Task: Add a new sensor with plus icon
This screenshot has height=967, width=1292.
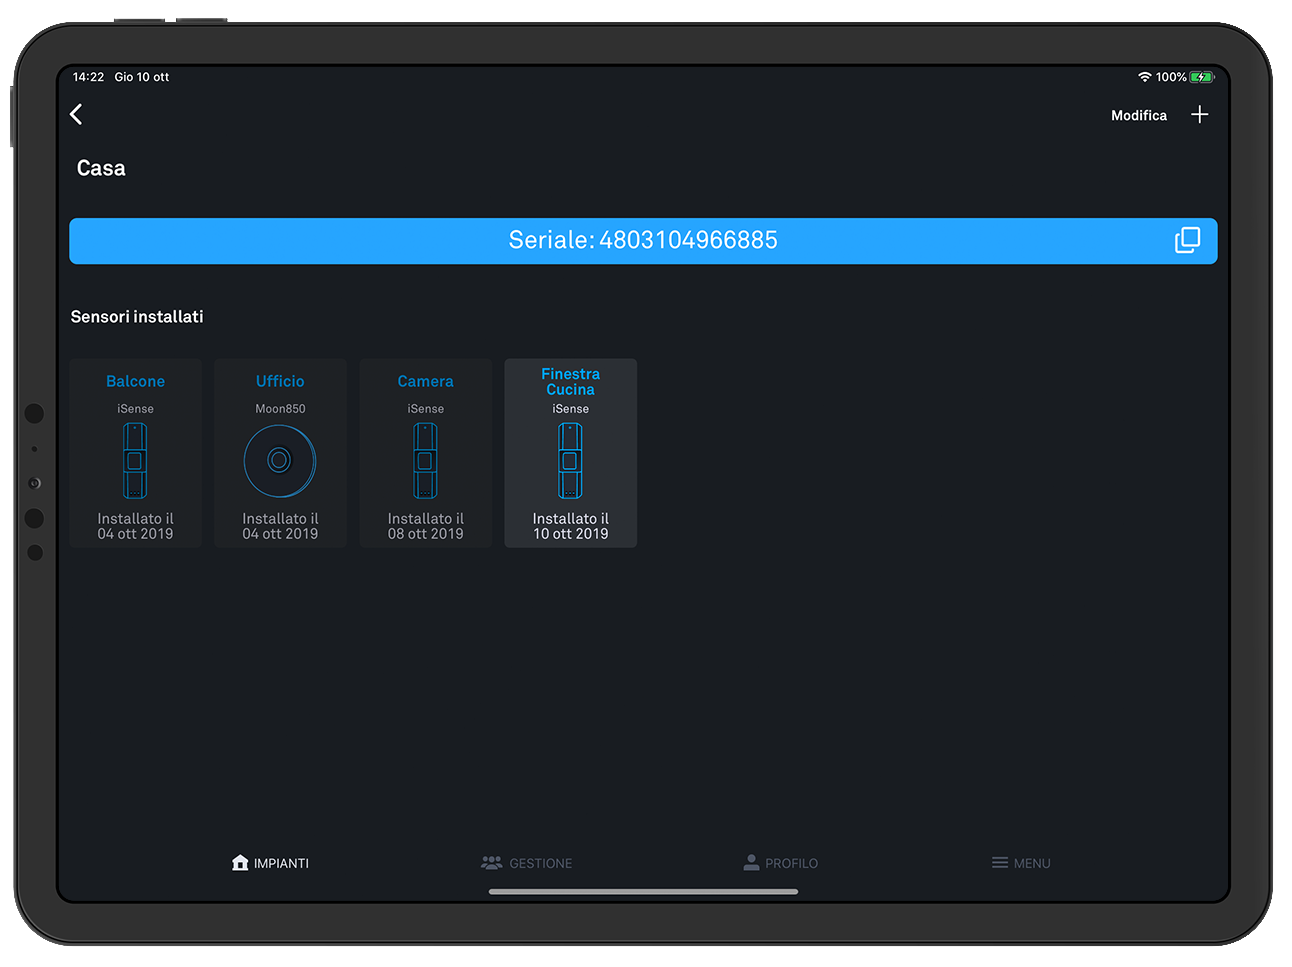Action: (1199, 115)
